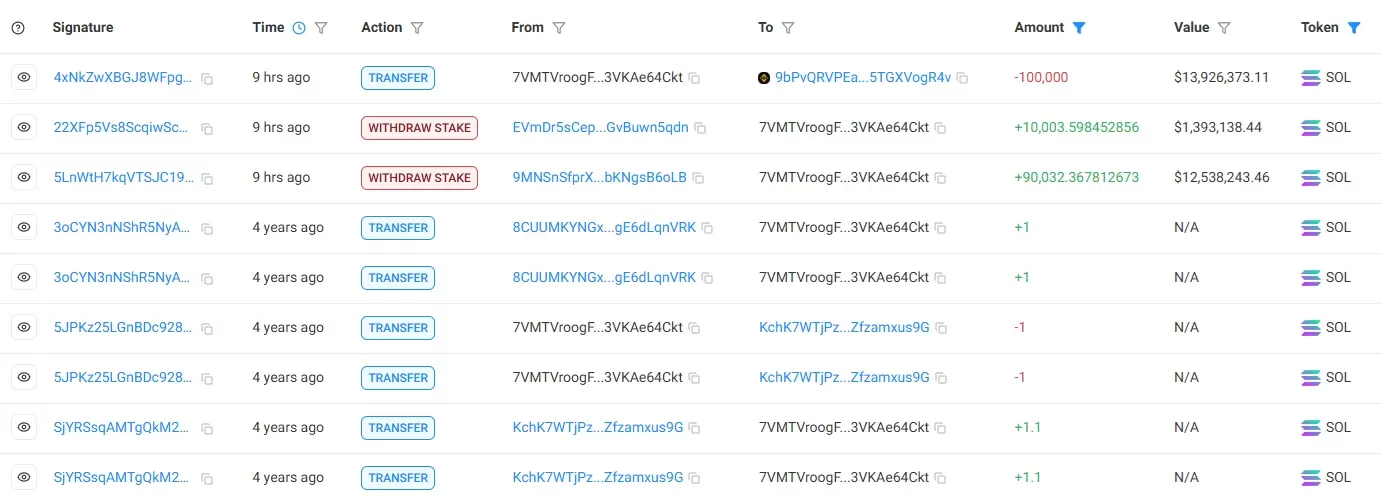The width and height of the screenshot is (1382, 499).
Task: Copy the 9bPvQRVPEa recipient address
Action: [x=962, y=78]
